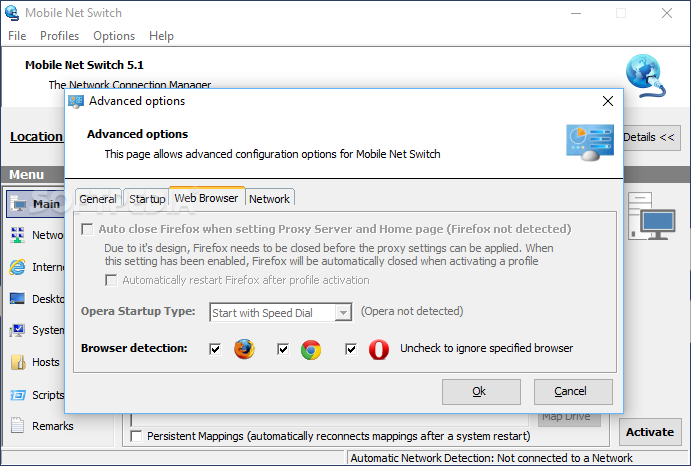The width and height of the screenshot is (691, 466).
Task: Click the Activate button
Action: click(x=650, y=432)
